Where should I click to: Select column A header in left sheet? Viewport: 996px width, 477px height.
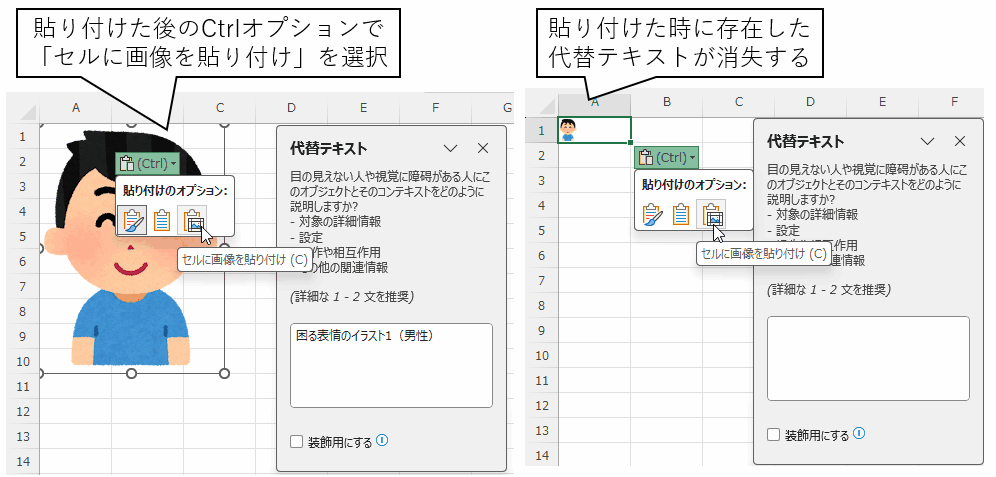click(x=76, y=108)
